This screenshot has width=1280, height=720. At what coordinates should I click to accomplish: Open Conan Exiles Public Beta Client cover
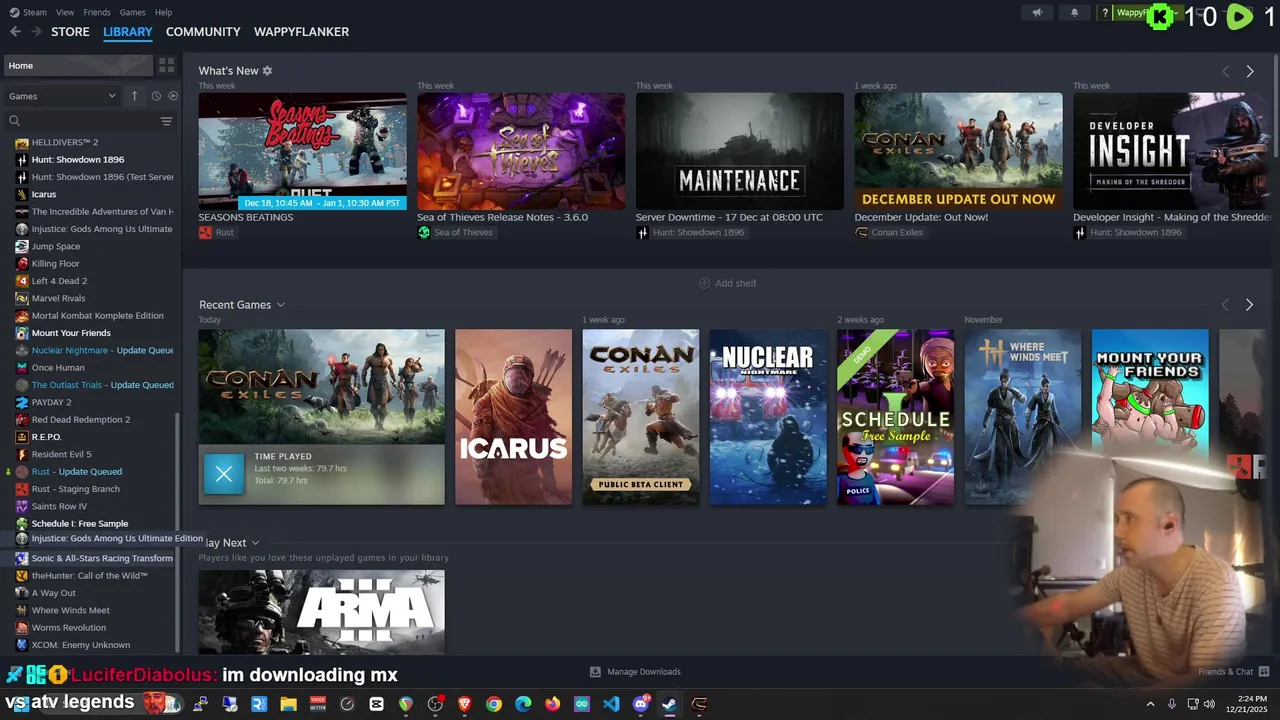point(641,417)
